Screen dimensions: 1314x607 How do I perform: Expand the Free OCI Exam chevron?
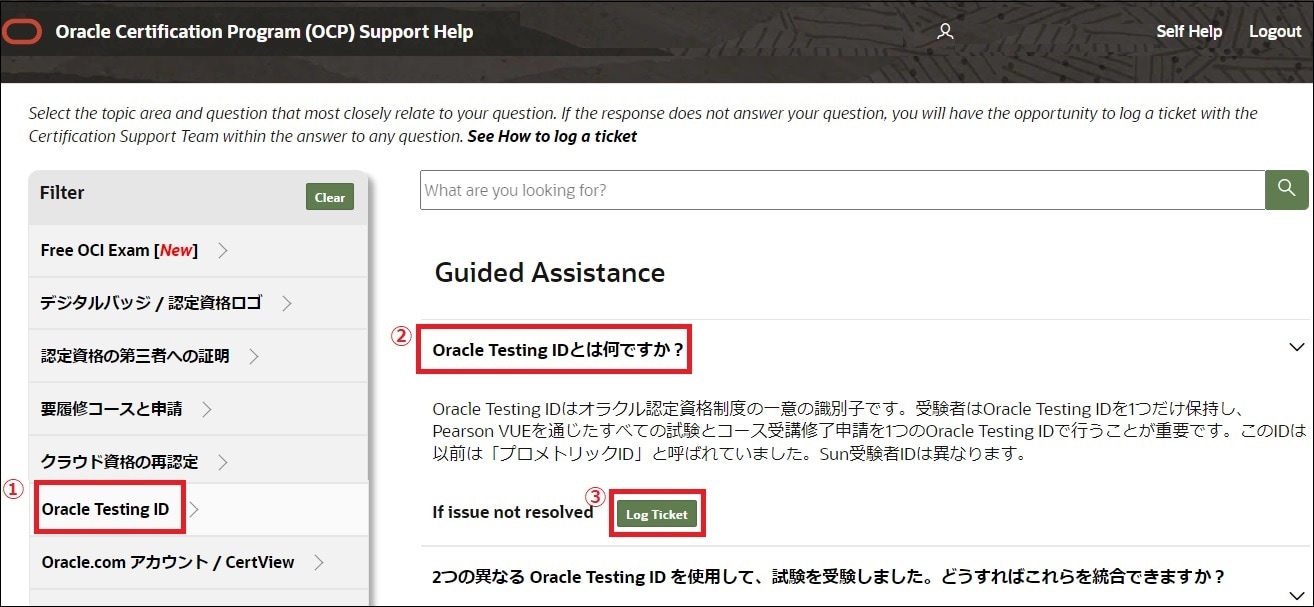click(x=223, y=250)
